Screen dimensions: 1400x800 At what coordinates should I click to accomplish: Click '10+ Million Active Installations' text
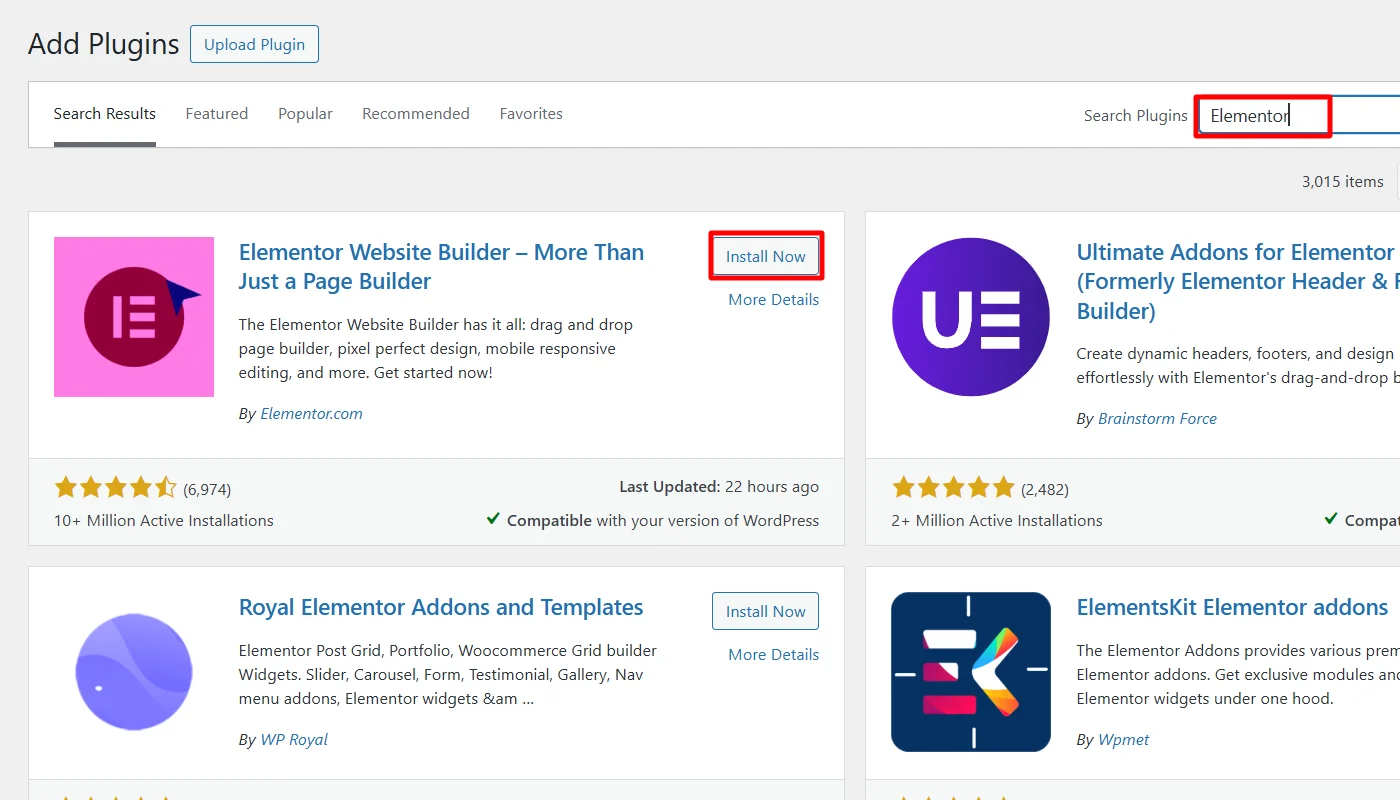point(164,521)
